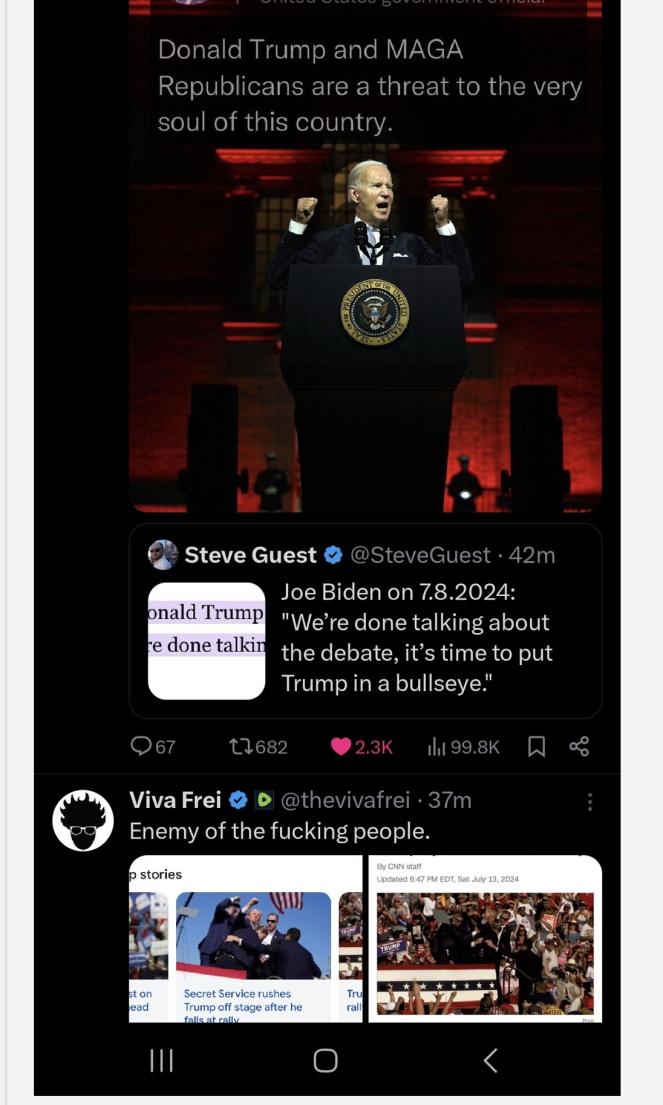Tap Android recent apps button
The image size is (663, 1105).
(161, 1061)
